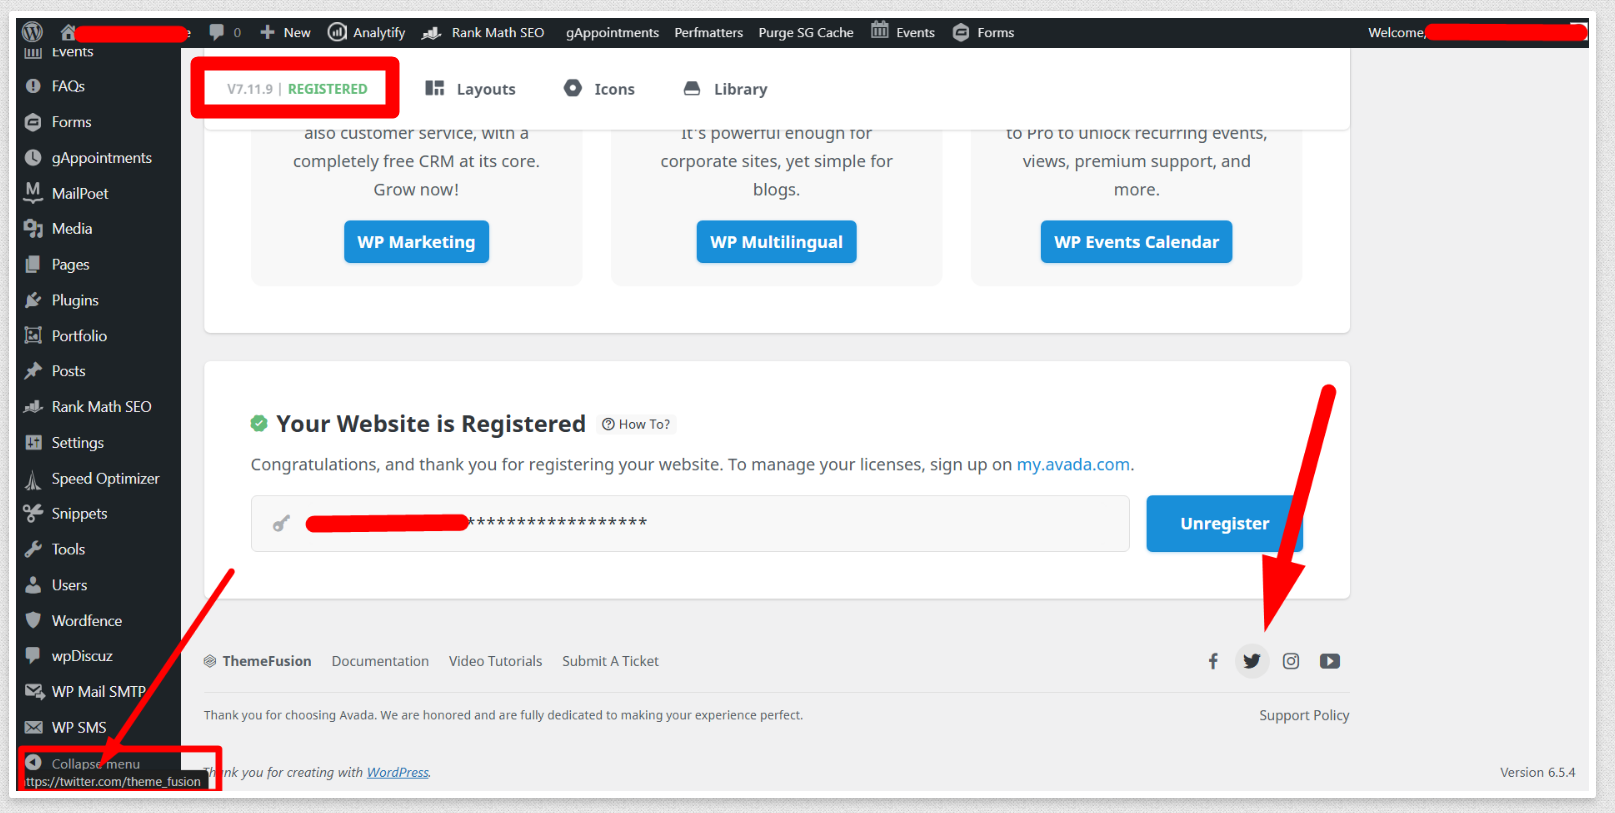The height and width of the screenshot is (813, 1615).
Task: Click the New content plus icon
Action: pyautogui.click(x=267, y=32)
